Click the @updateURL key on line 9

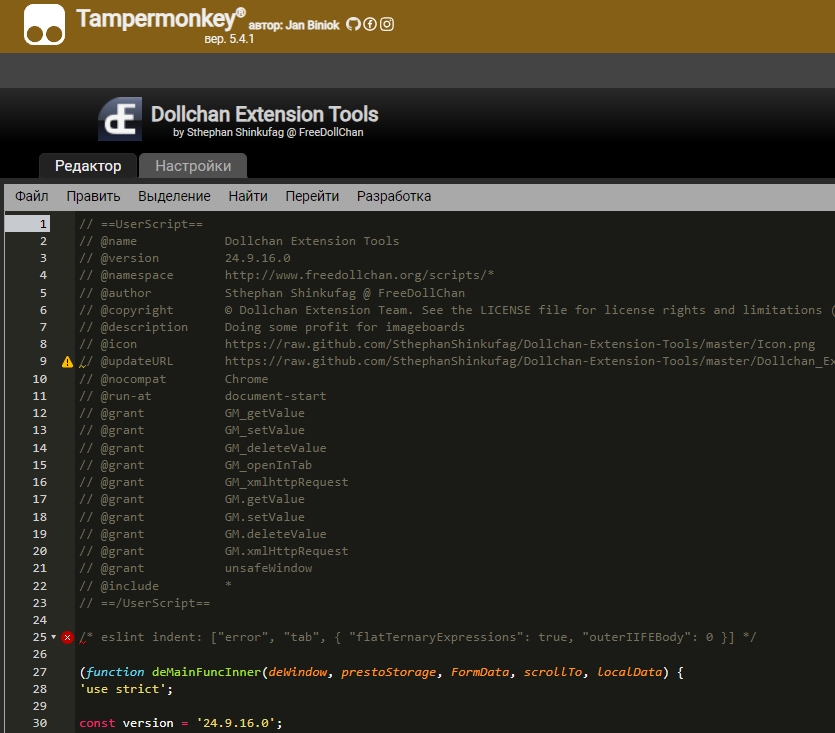137,361
